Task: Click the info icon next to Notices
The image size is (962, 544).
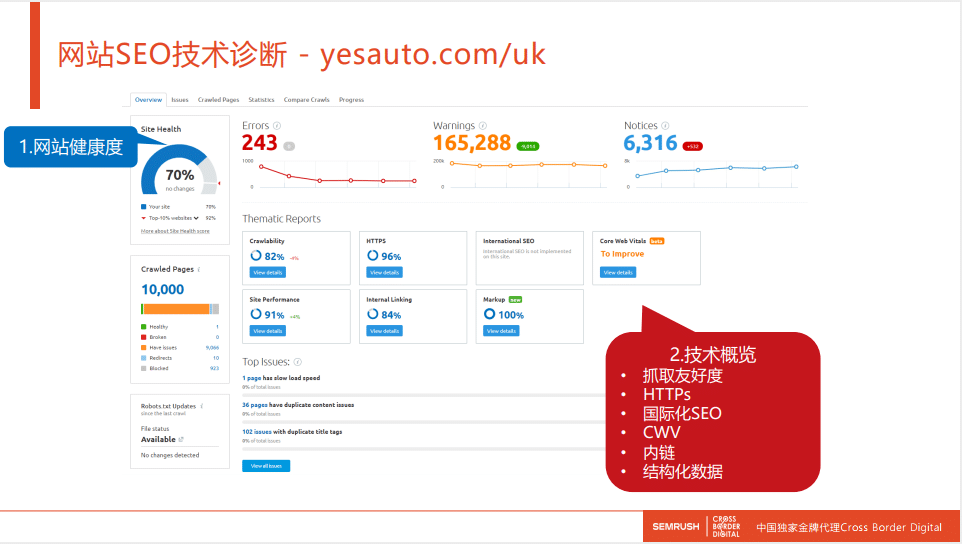Action: pos(667,126)
